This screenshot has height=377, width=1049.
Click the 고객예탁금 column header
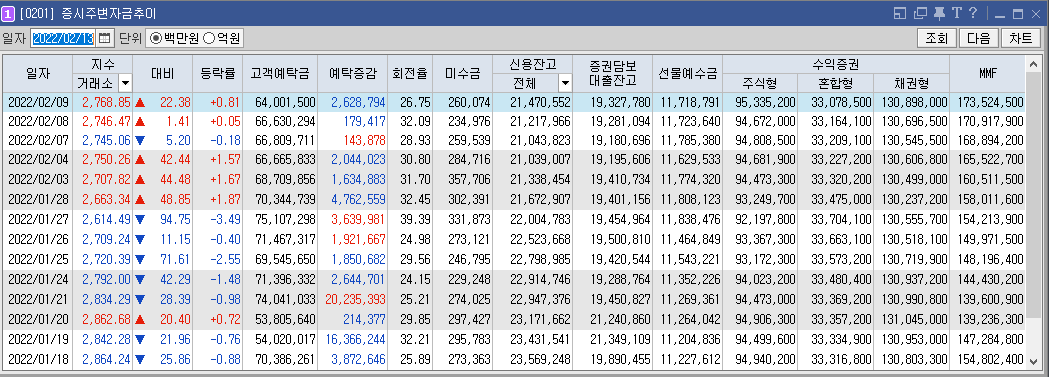280,74
